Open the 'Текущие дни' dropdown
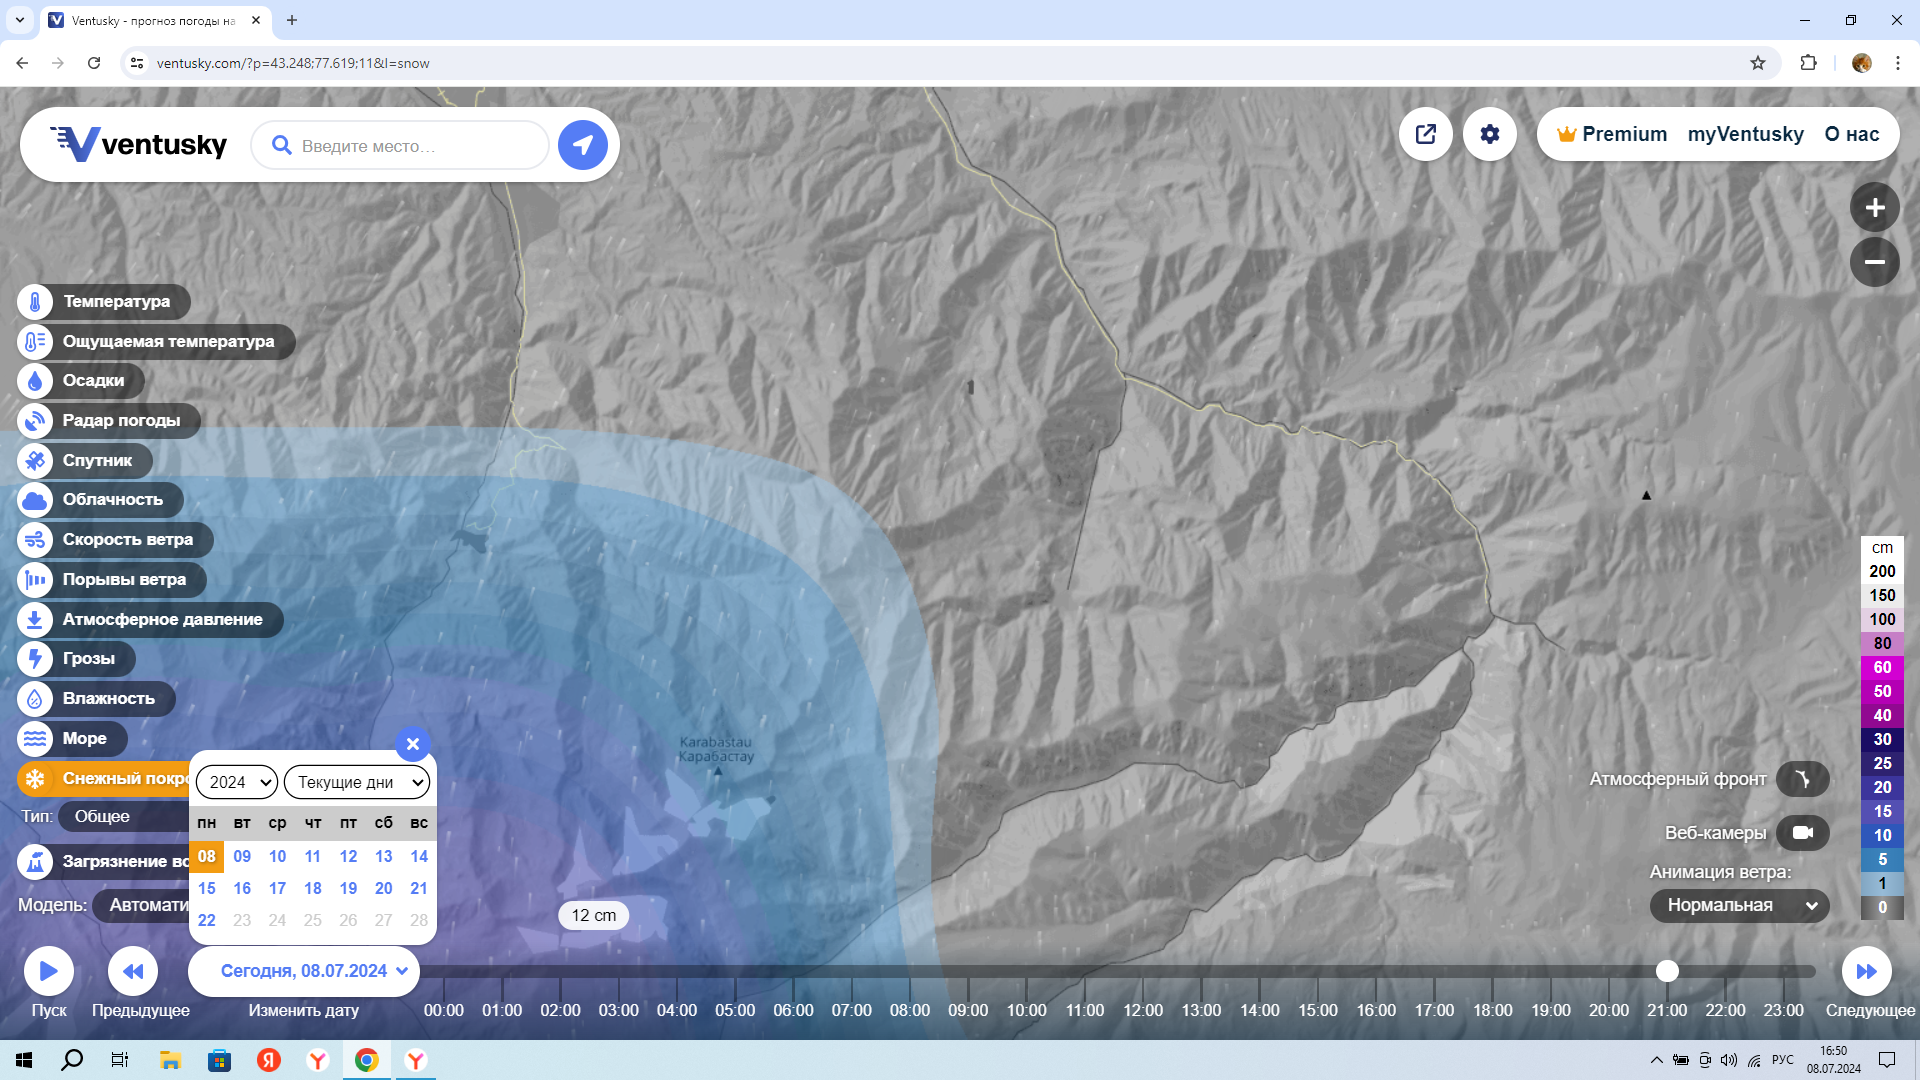Image resolution: width=1920 pixels, height=1080 pixels. click(x=357, y=782)
